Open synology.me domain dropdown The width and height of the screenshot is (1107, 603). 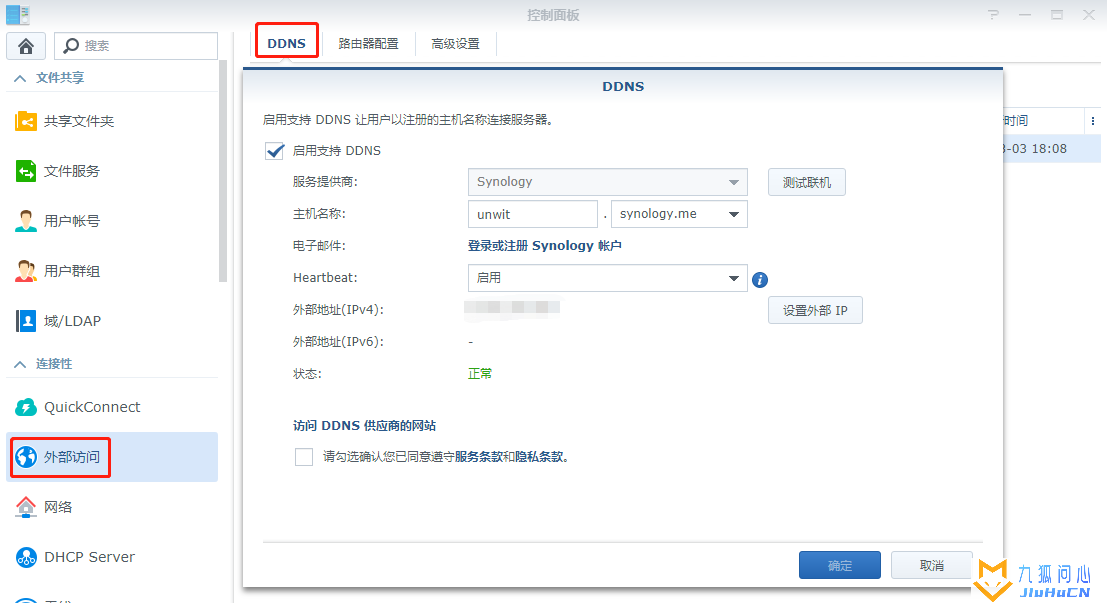678,214
